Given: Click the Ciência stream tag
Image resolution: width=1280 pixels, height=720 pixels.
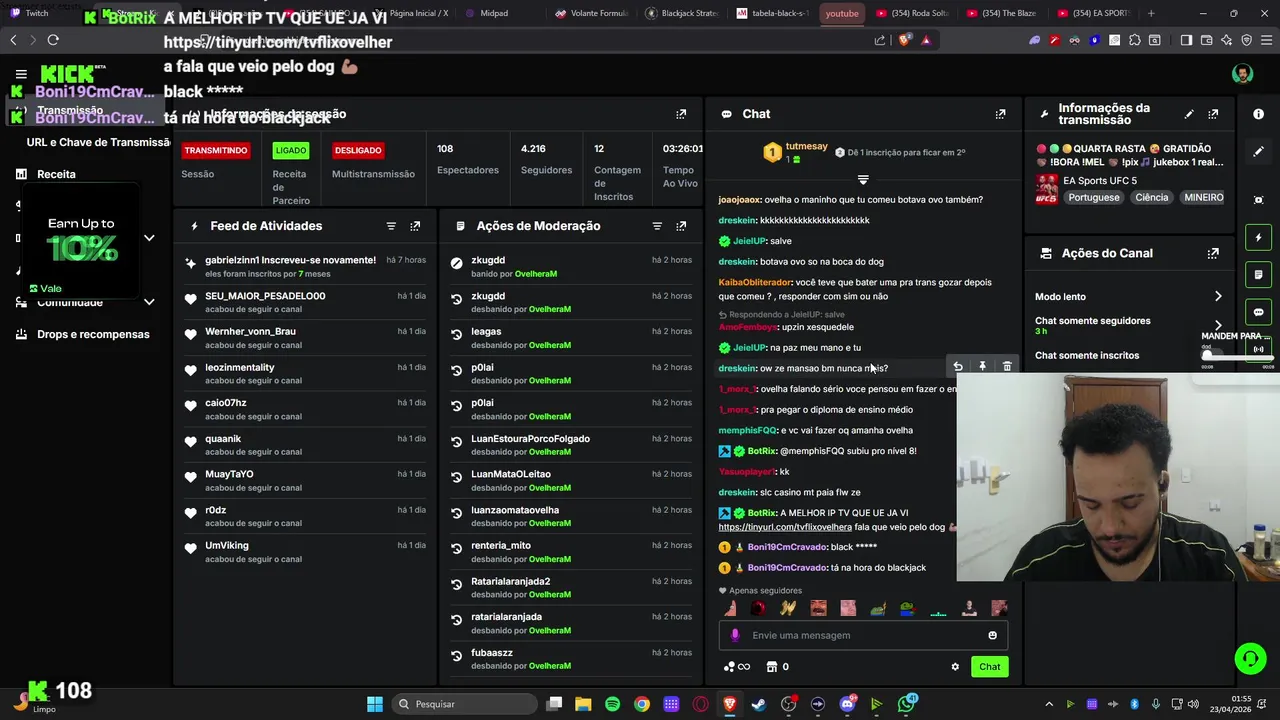Looking at the screenshot, I should point(1151,198).
